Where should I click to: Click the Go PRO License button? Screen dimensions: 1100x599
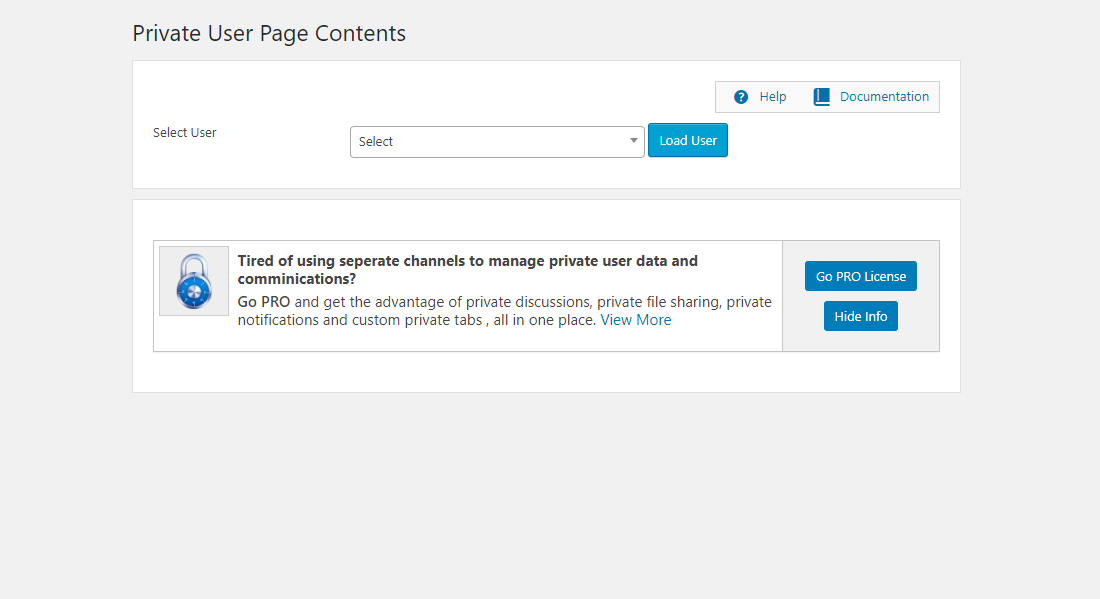860,276
